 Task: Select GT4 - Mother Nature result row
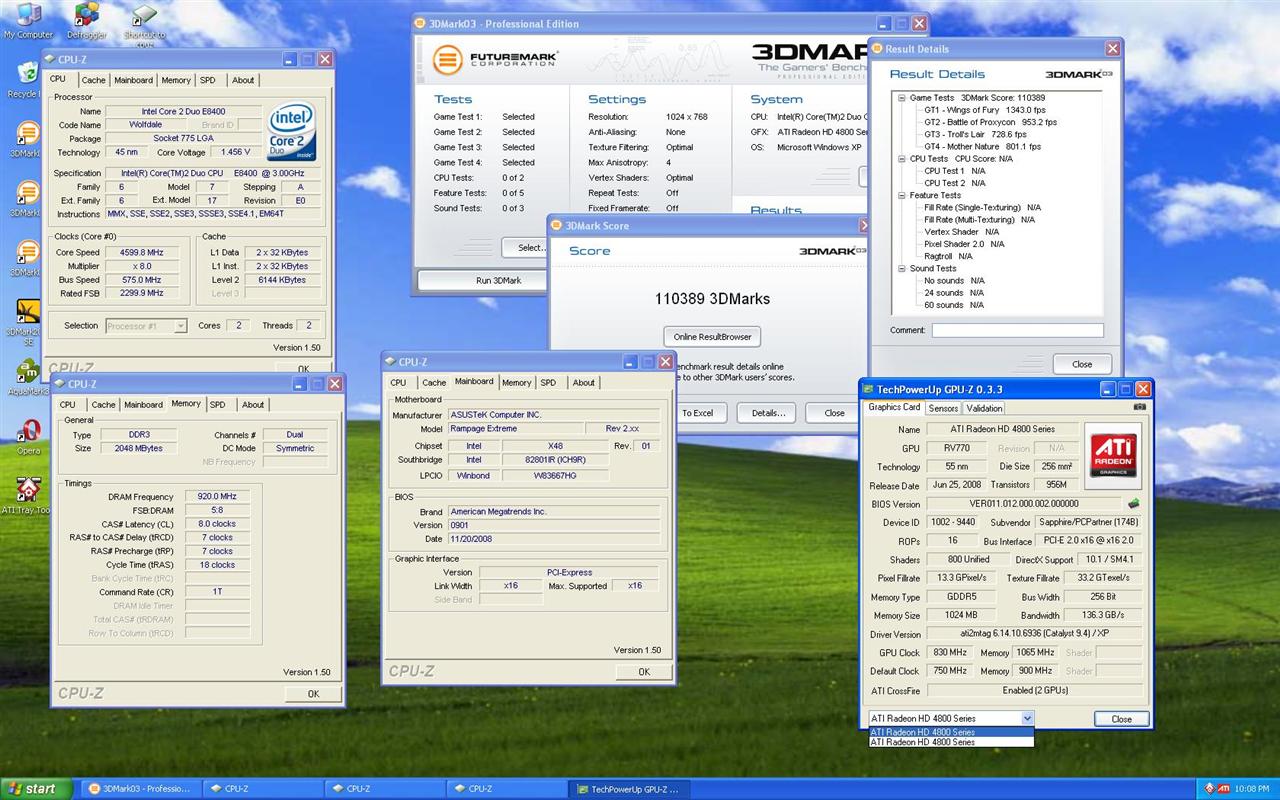coord(982,146)
